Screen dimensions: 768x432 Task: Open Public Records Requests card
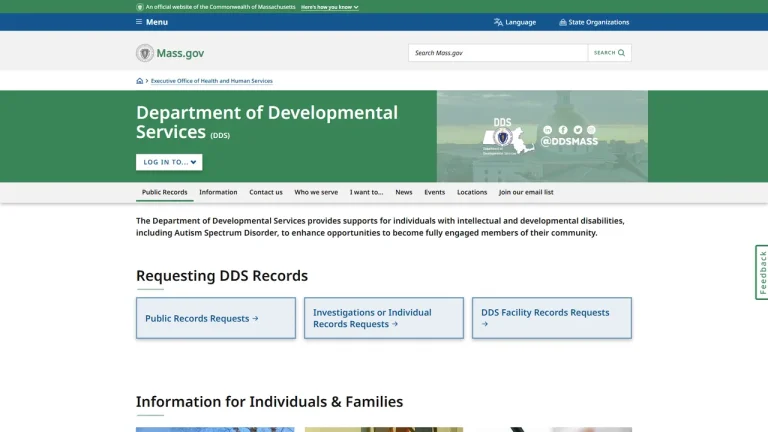216,318
